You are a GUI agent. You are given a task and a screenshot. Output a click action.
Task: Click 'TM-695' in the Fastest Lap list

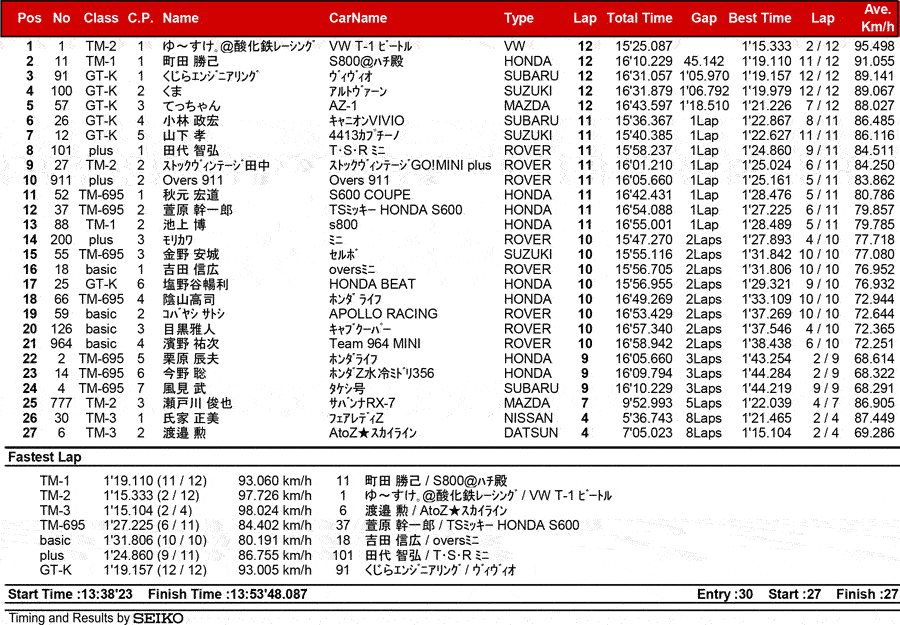click(62, 525)
